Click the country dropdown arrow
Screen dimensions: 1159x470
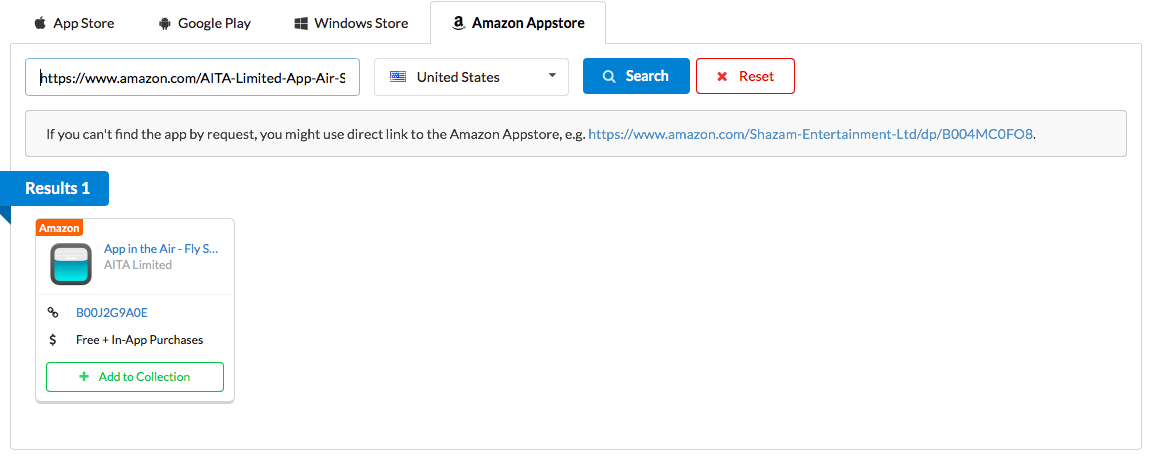[552, 77]
